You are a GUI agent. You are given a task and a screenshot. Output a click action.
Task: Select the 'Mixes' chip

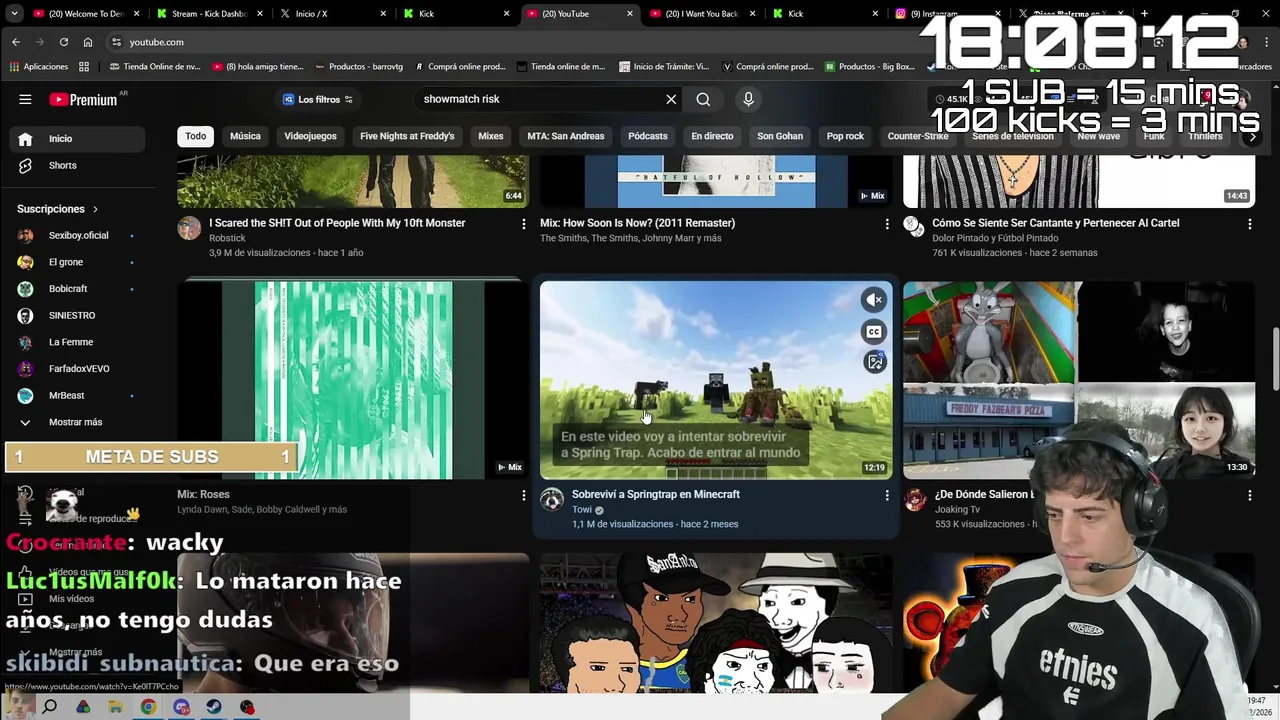pyautogui.click(x=491, y=136)
